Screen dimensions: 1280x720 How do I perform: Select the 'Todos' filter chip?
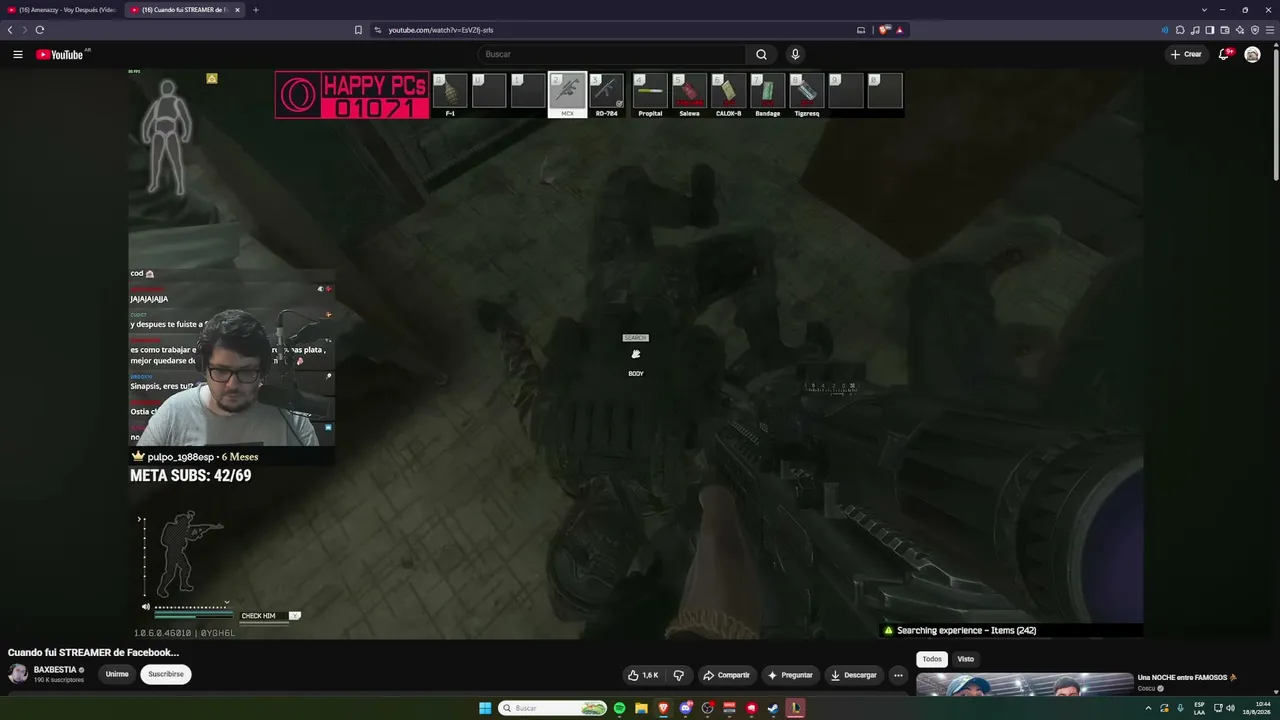(932, 659)
